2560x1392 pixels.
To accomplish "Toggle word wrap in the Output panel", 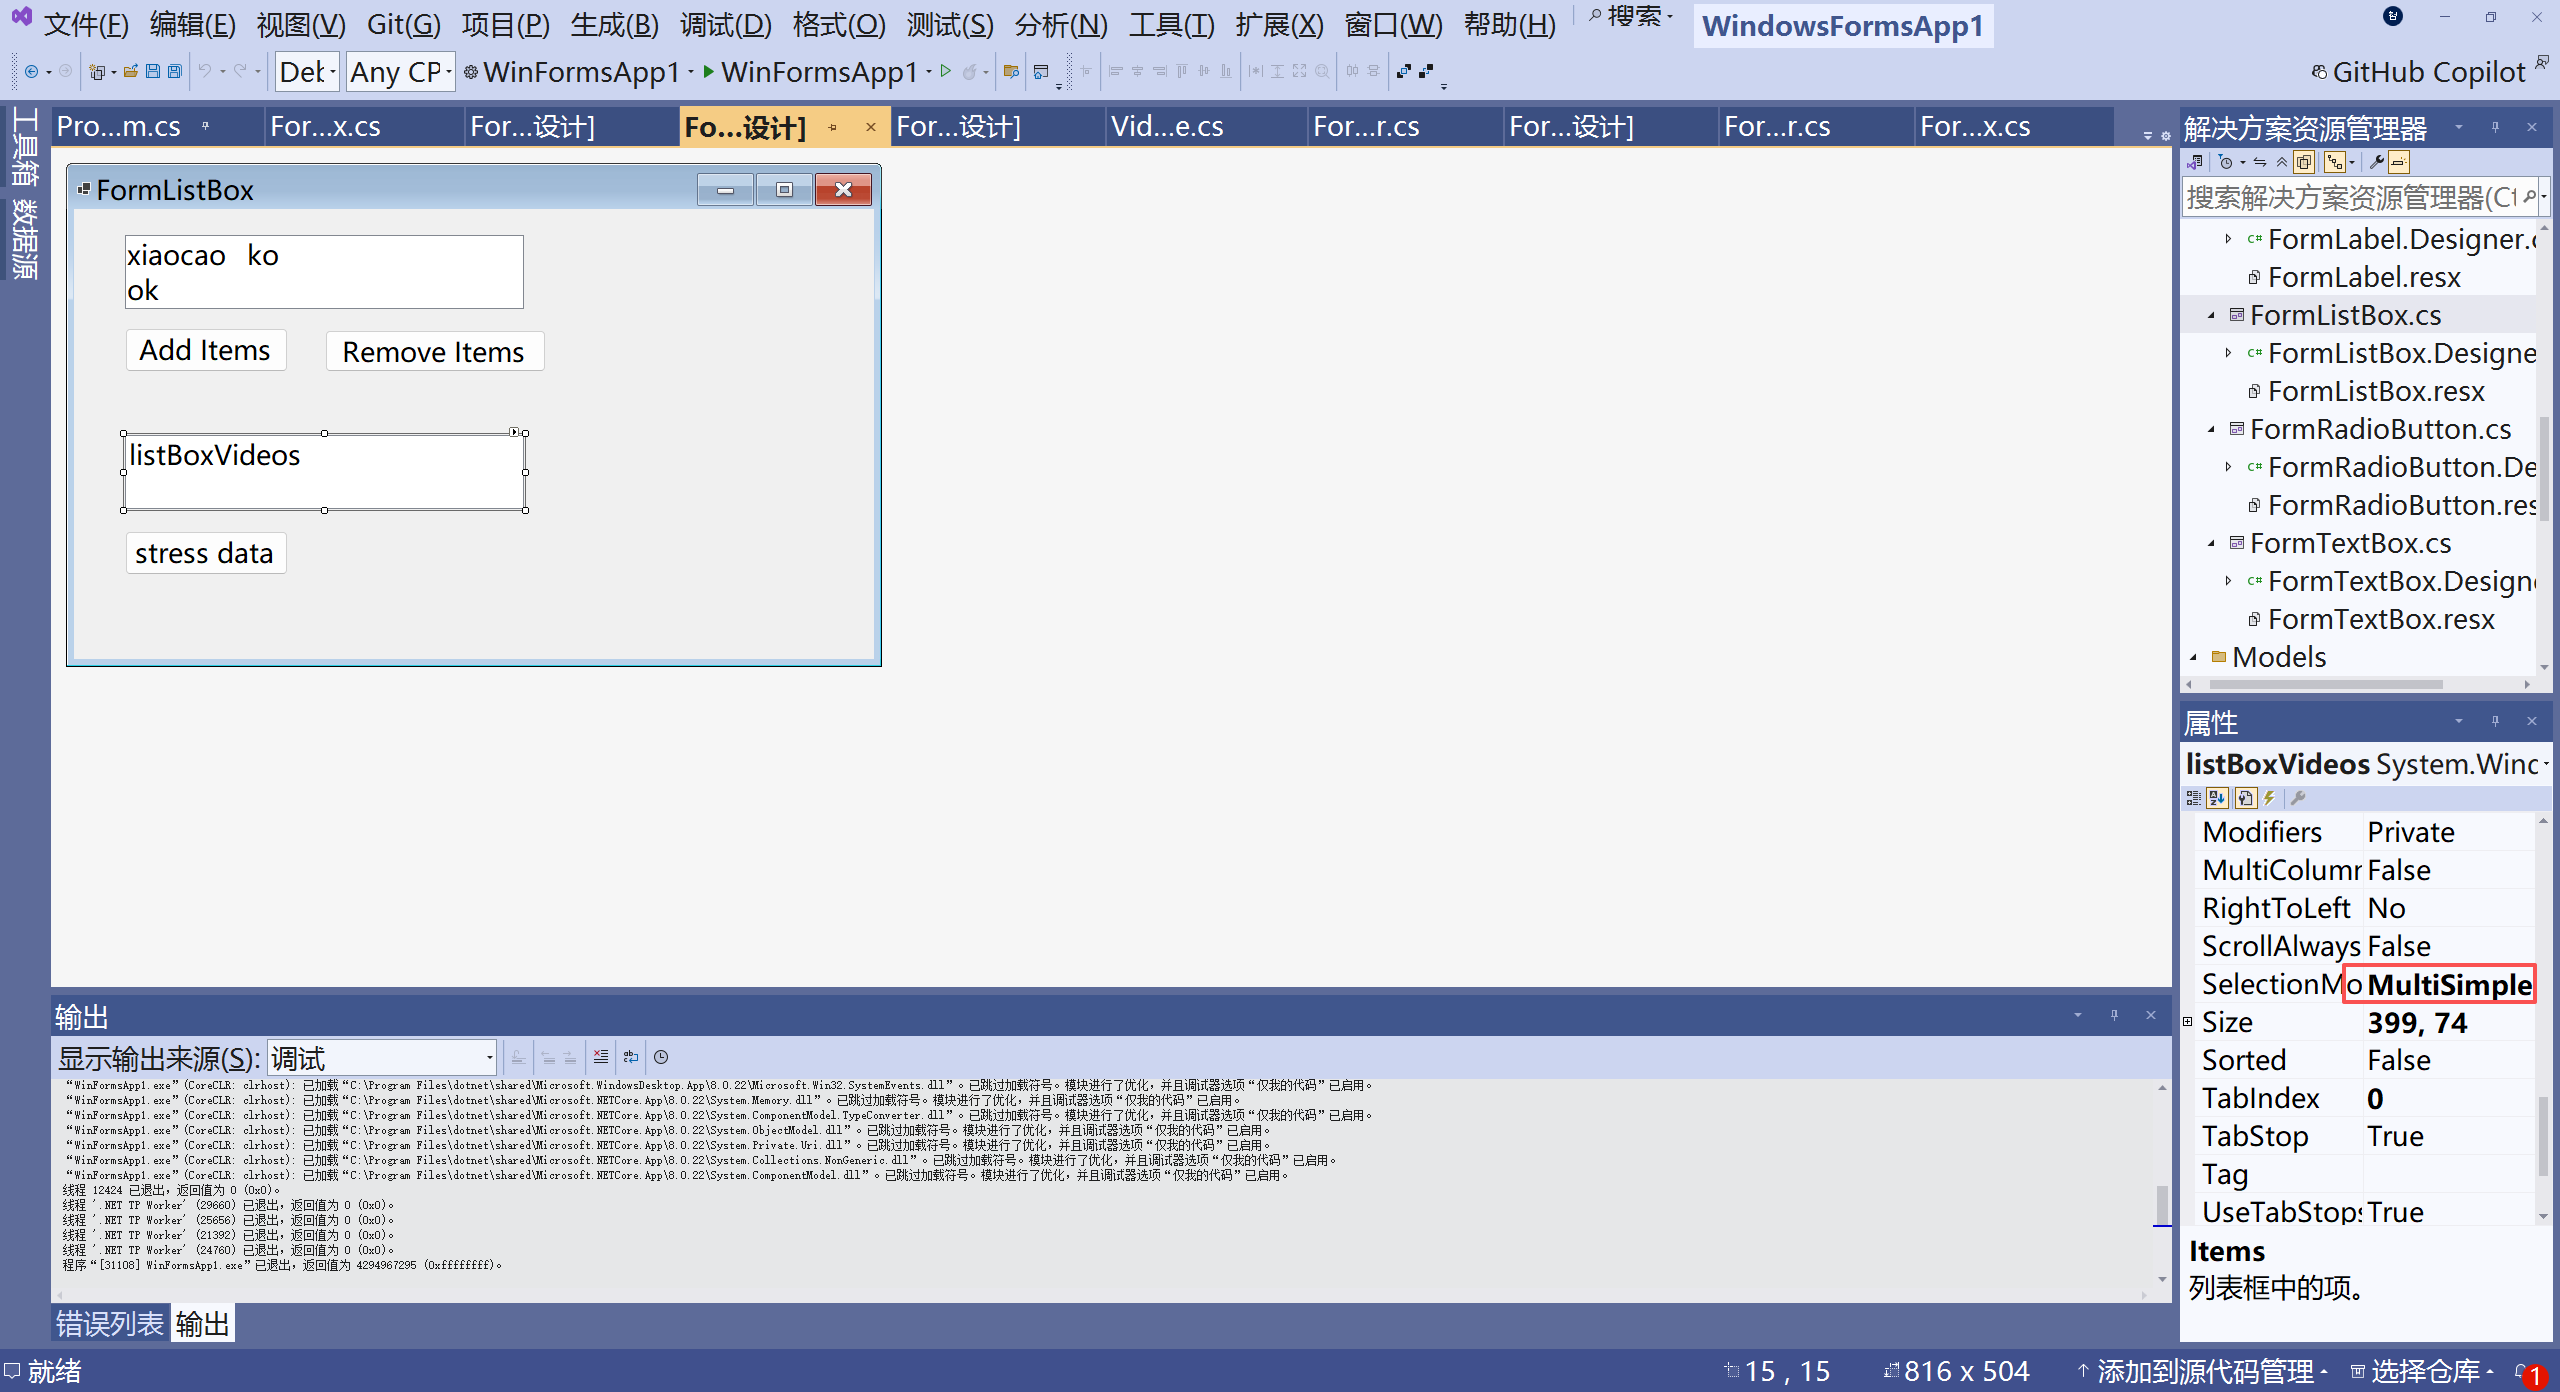I will pyautogui.click(x=630, y=1057).
